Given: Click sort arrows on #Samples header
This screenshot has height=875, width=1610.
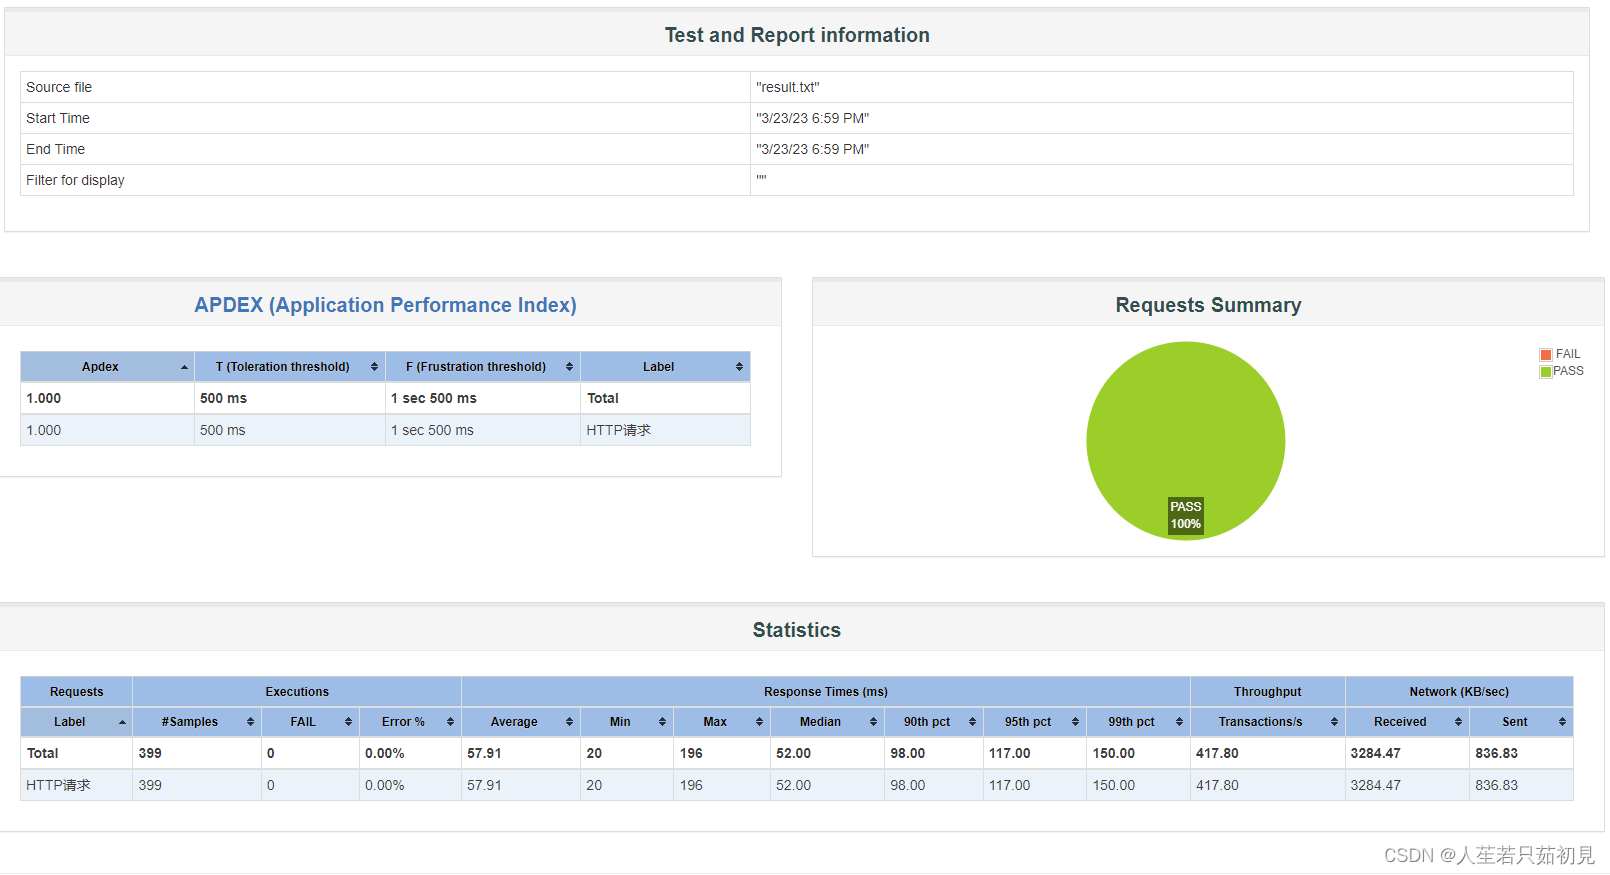Looking at the screenshot, I should pos(250,722).
